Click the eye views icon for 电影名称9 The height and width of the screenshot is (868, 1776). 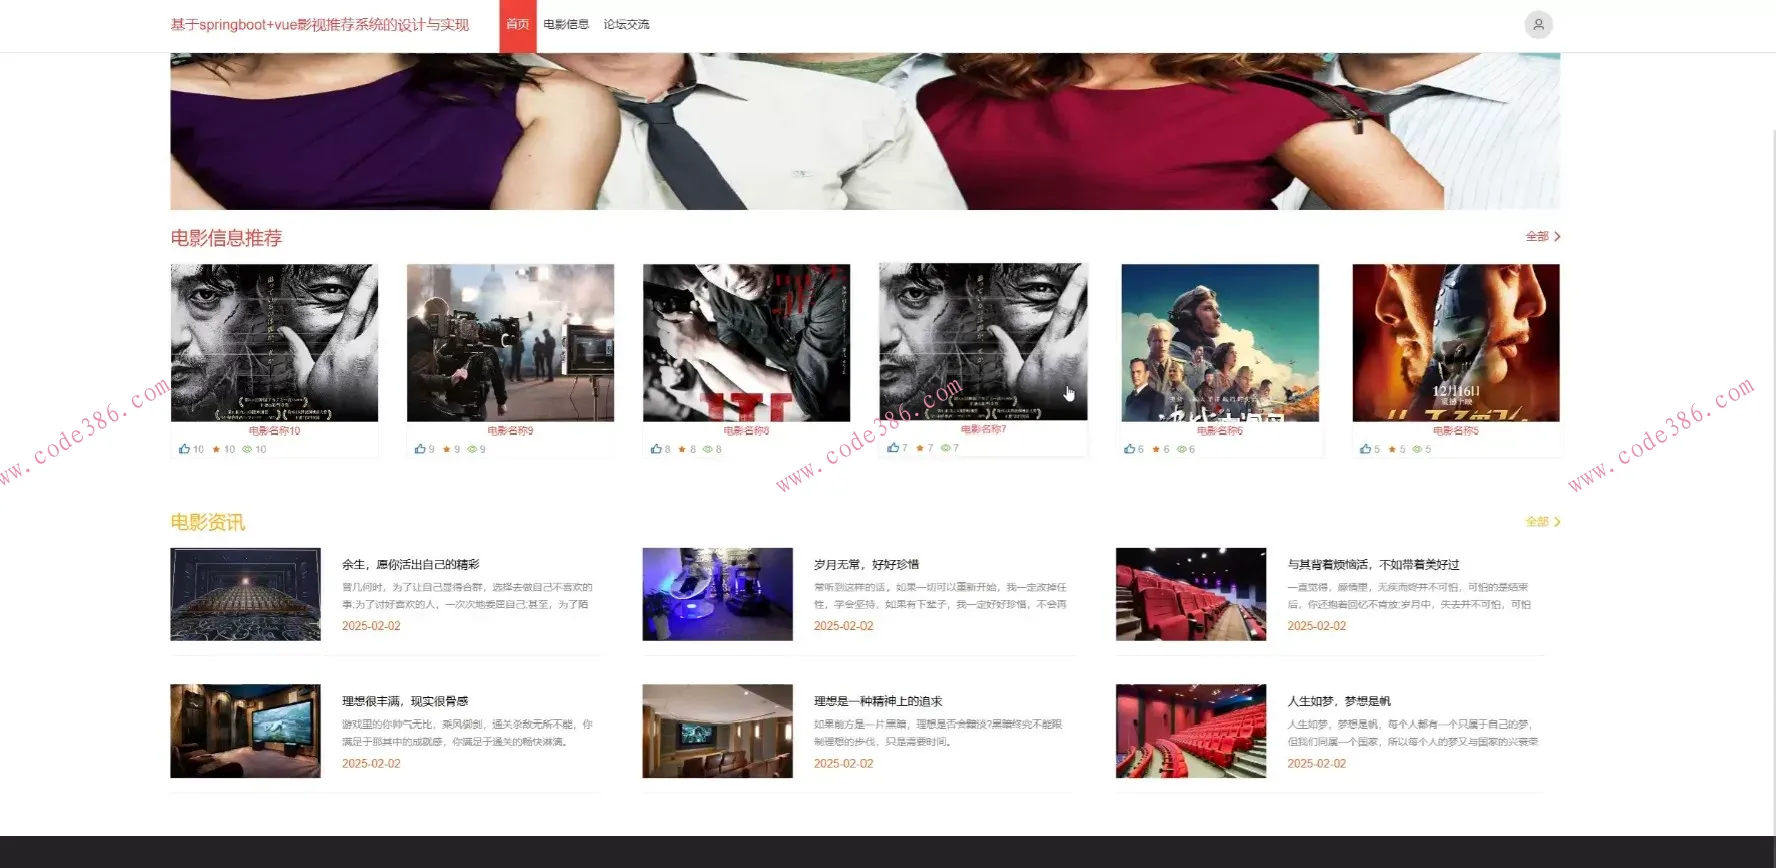[x=471, y=449]
